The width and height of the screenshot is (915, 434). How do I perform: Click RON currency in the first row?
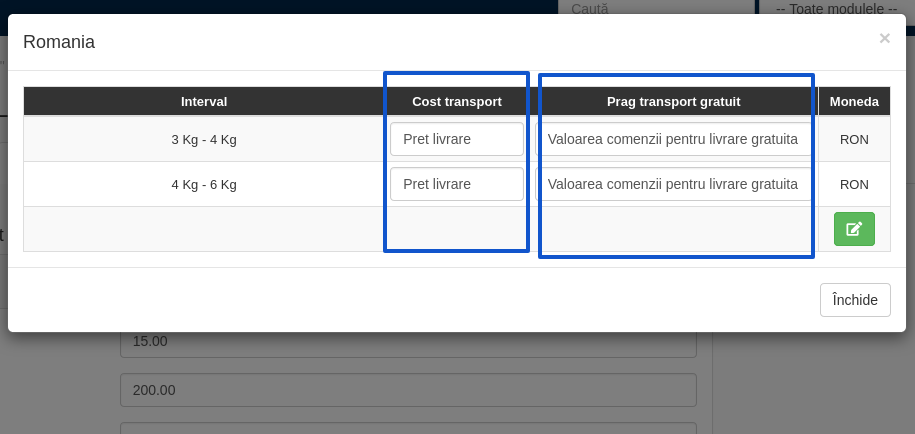(x=854, y=139)
